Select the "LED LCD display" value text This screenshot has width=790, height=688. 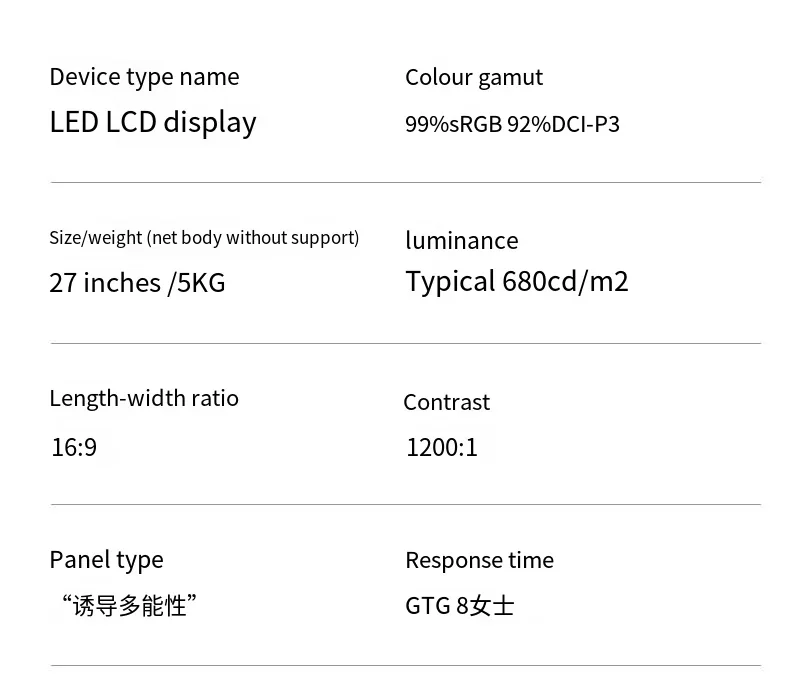click(x=153, y=122)
